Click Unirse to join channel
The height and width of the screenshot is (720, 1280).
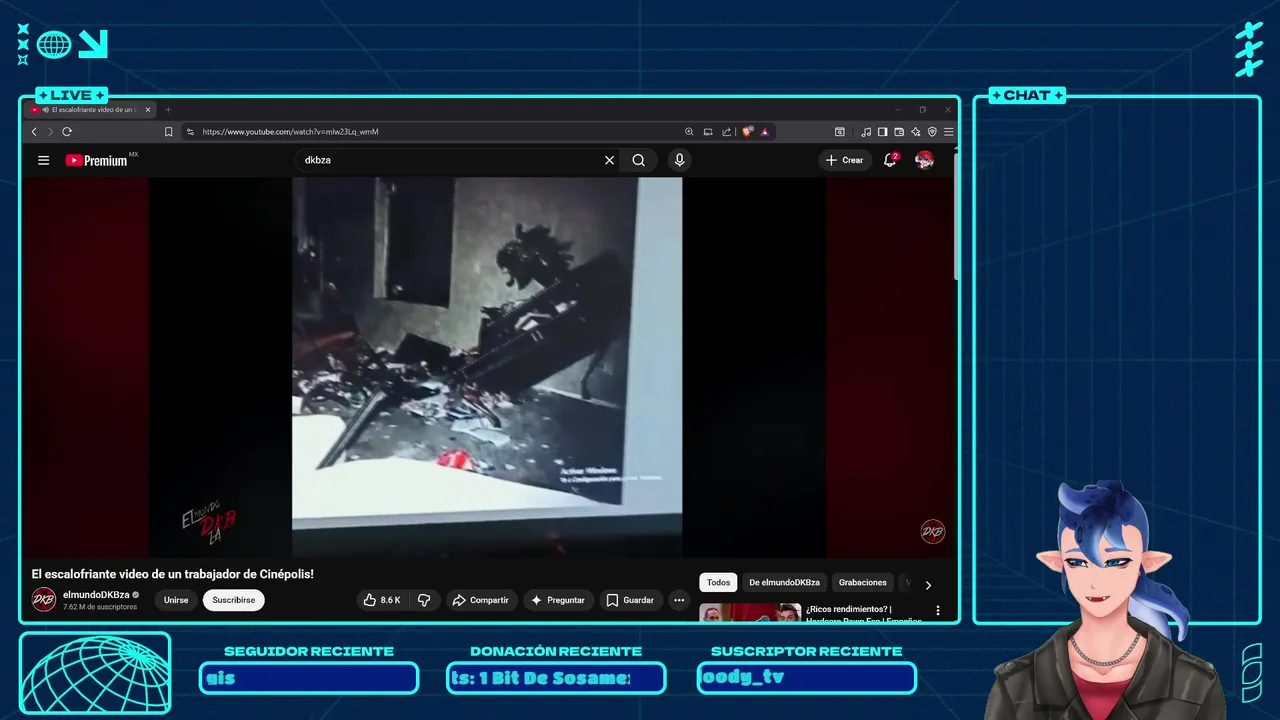click(176, 600)
